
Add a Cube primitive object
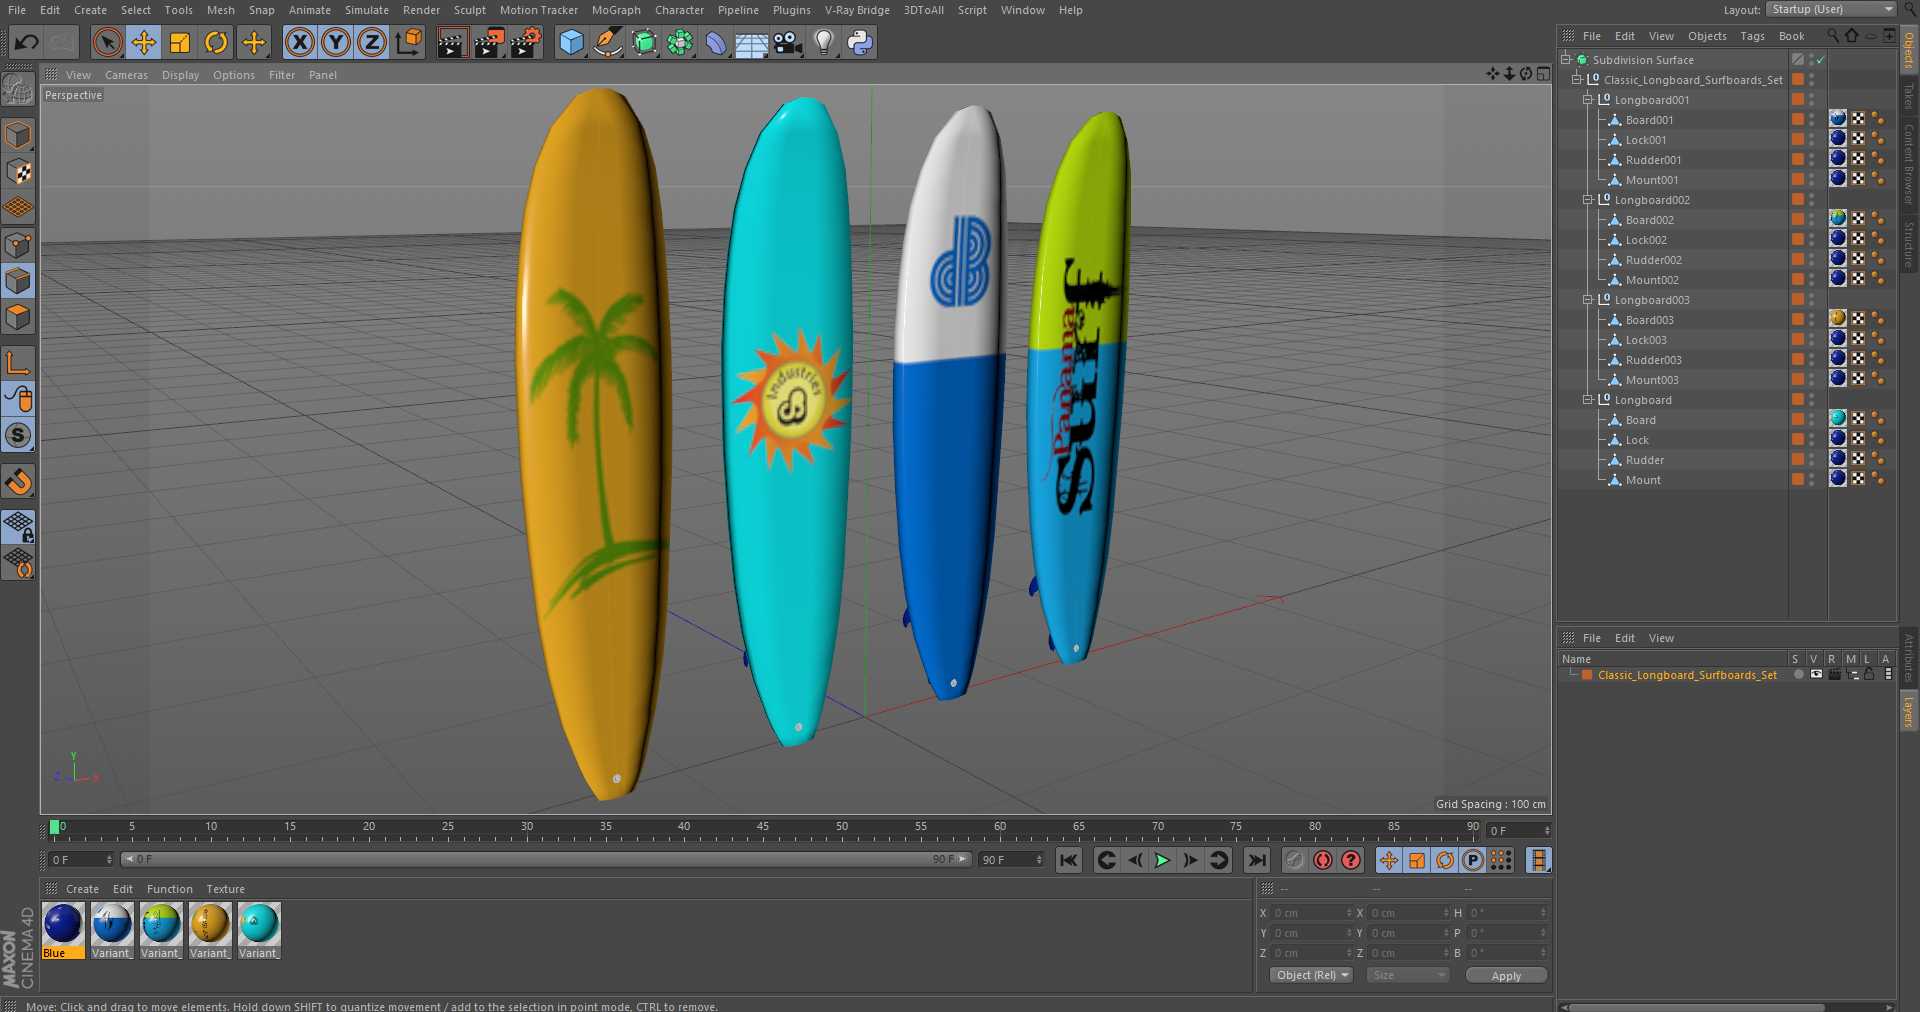click(x=571, y=42)
